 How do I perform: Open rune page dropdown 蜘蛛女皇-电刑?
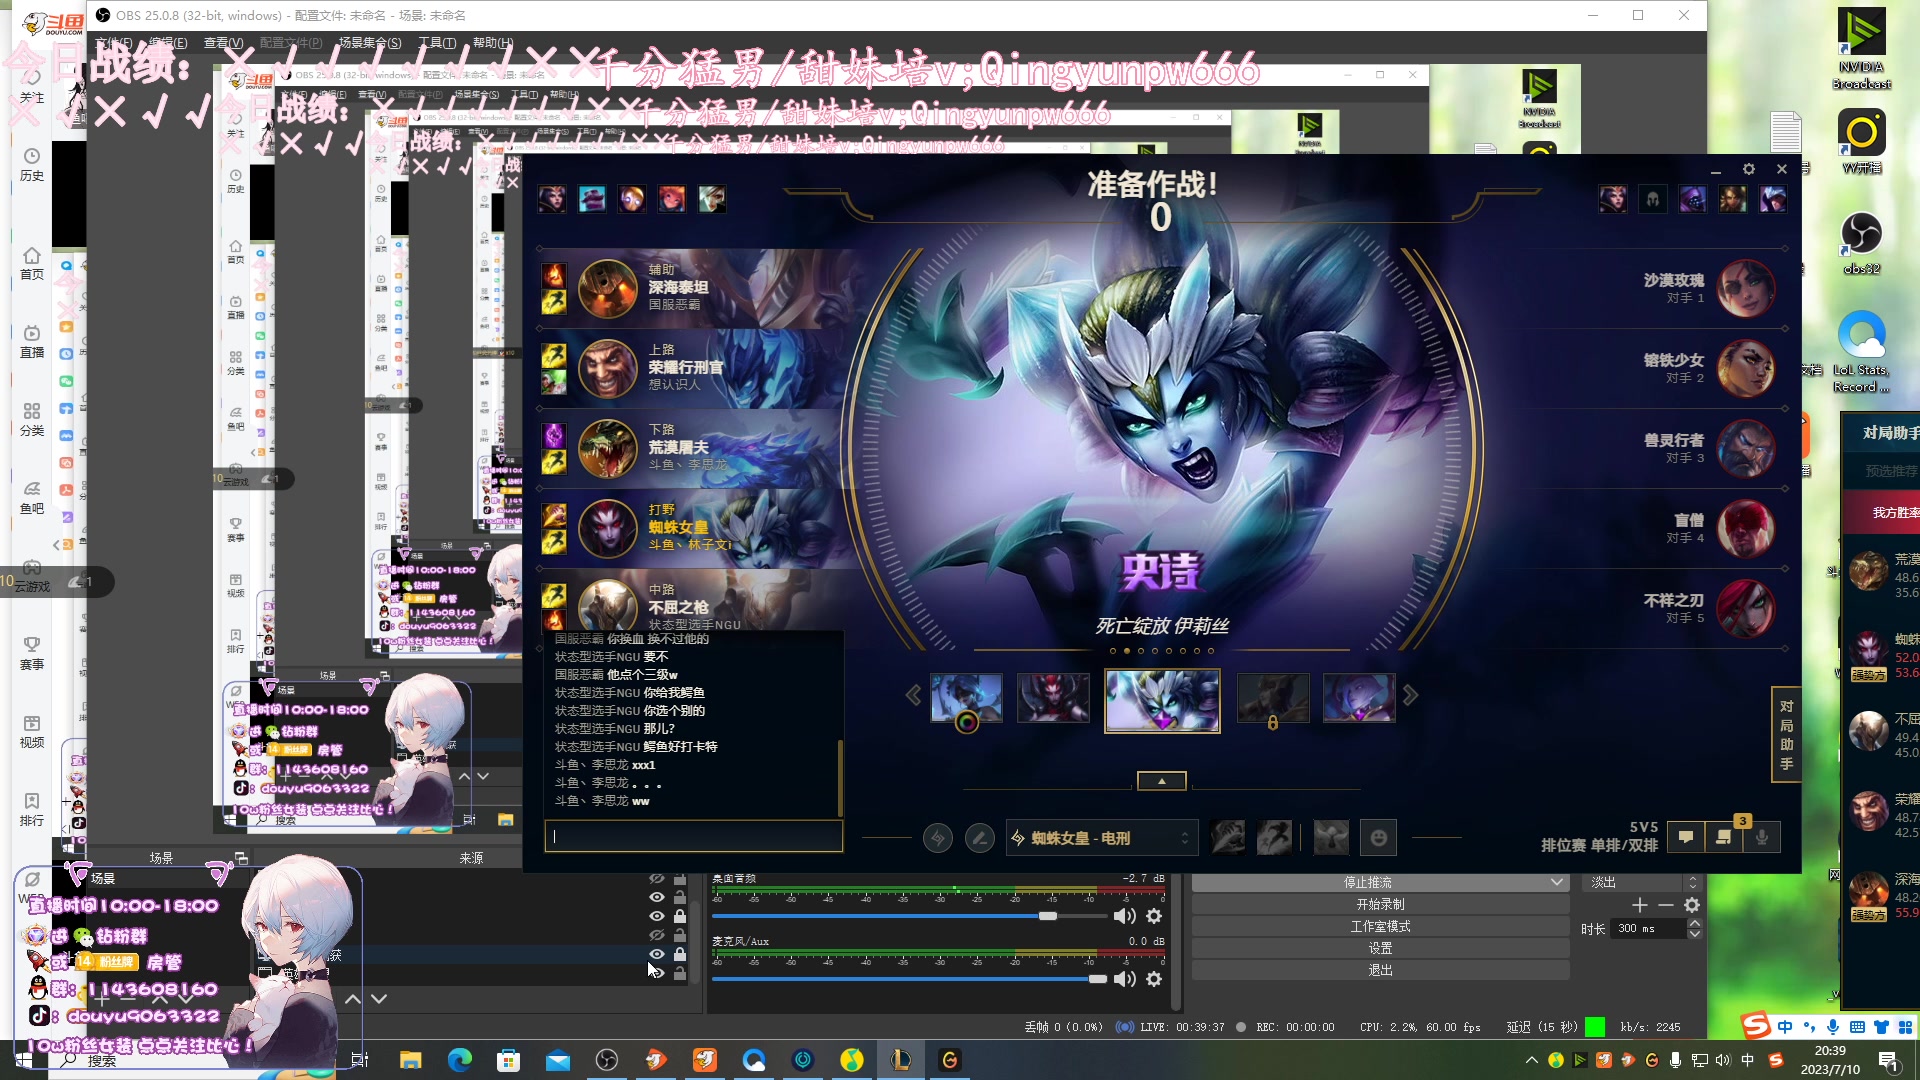click(x=1100, y=838)
